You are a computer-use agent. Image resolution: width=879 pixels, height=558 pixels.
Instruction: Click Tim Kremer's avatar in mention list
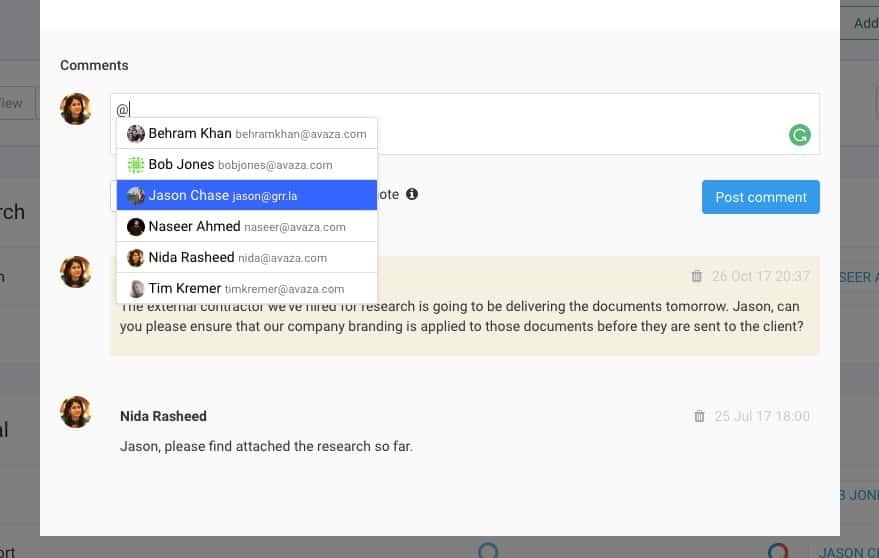coord(136,289)
